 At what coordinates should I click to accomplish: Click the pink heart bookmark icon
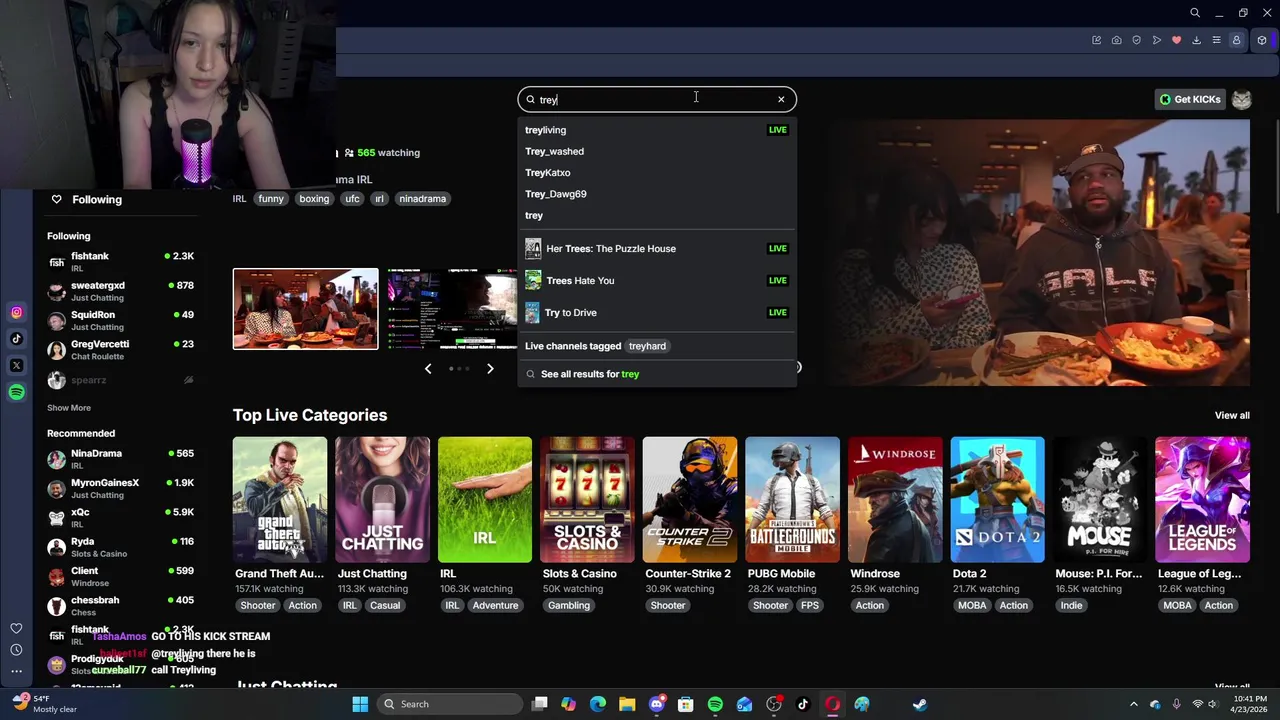[x=1176, y=40]
